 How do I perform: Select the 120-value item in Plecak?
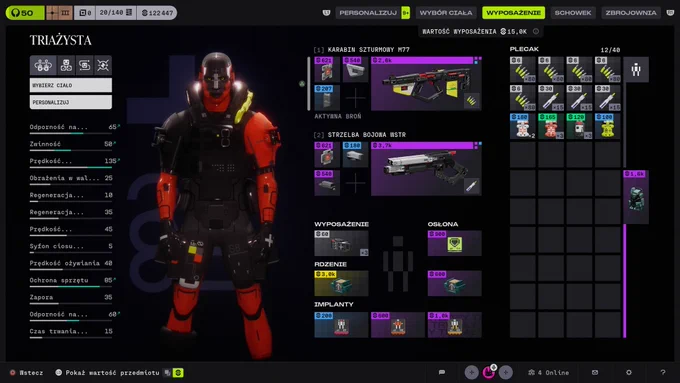(x=579, y=126)
